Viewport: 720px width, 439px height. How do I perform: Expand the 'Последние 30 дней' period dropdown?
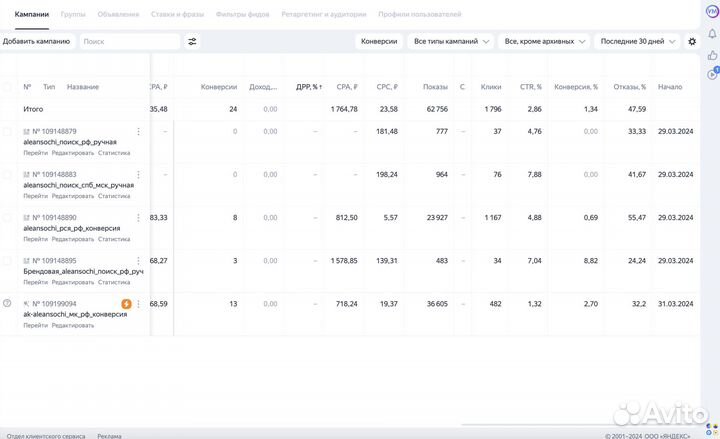pyautogui.click(x=635, y=42)
